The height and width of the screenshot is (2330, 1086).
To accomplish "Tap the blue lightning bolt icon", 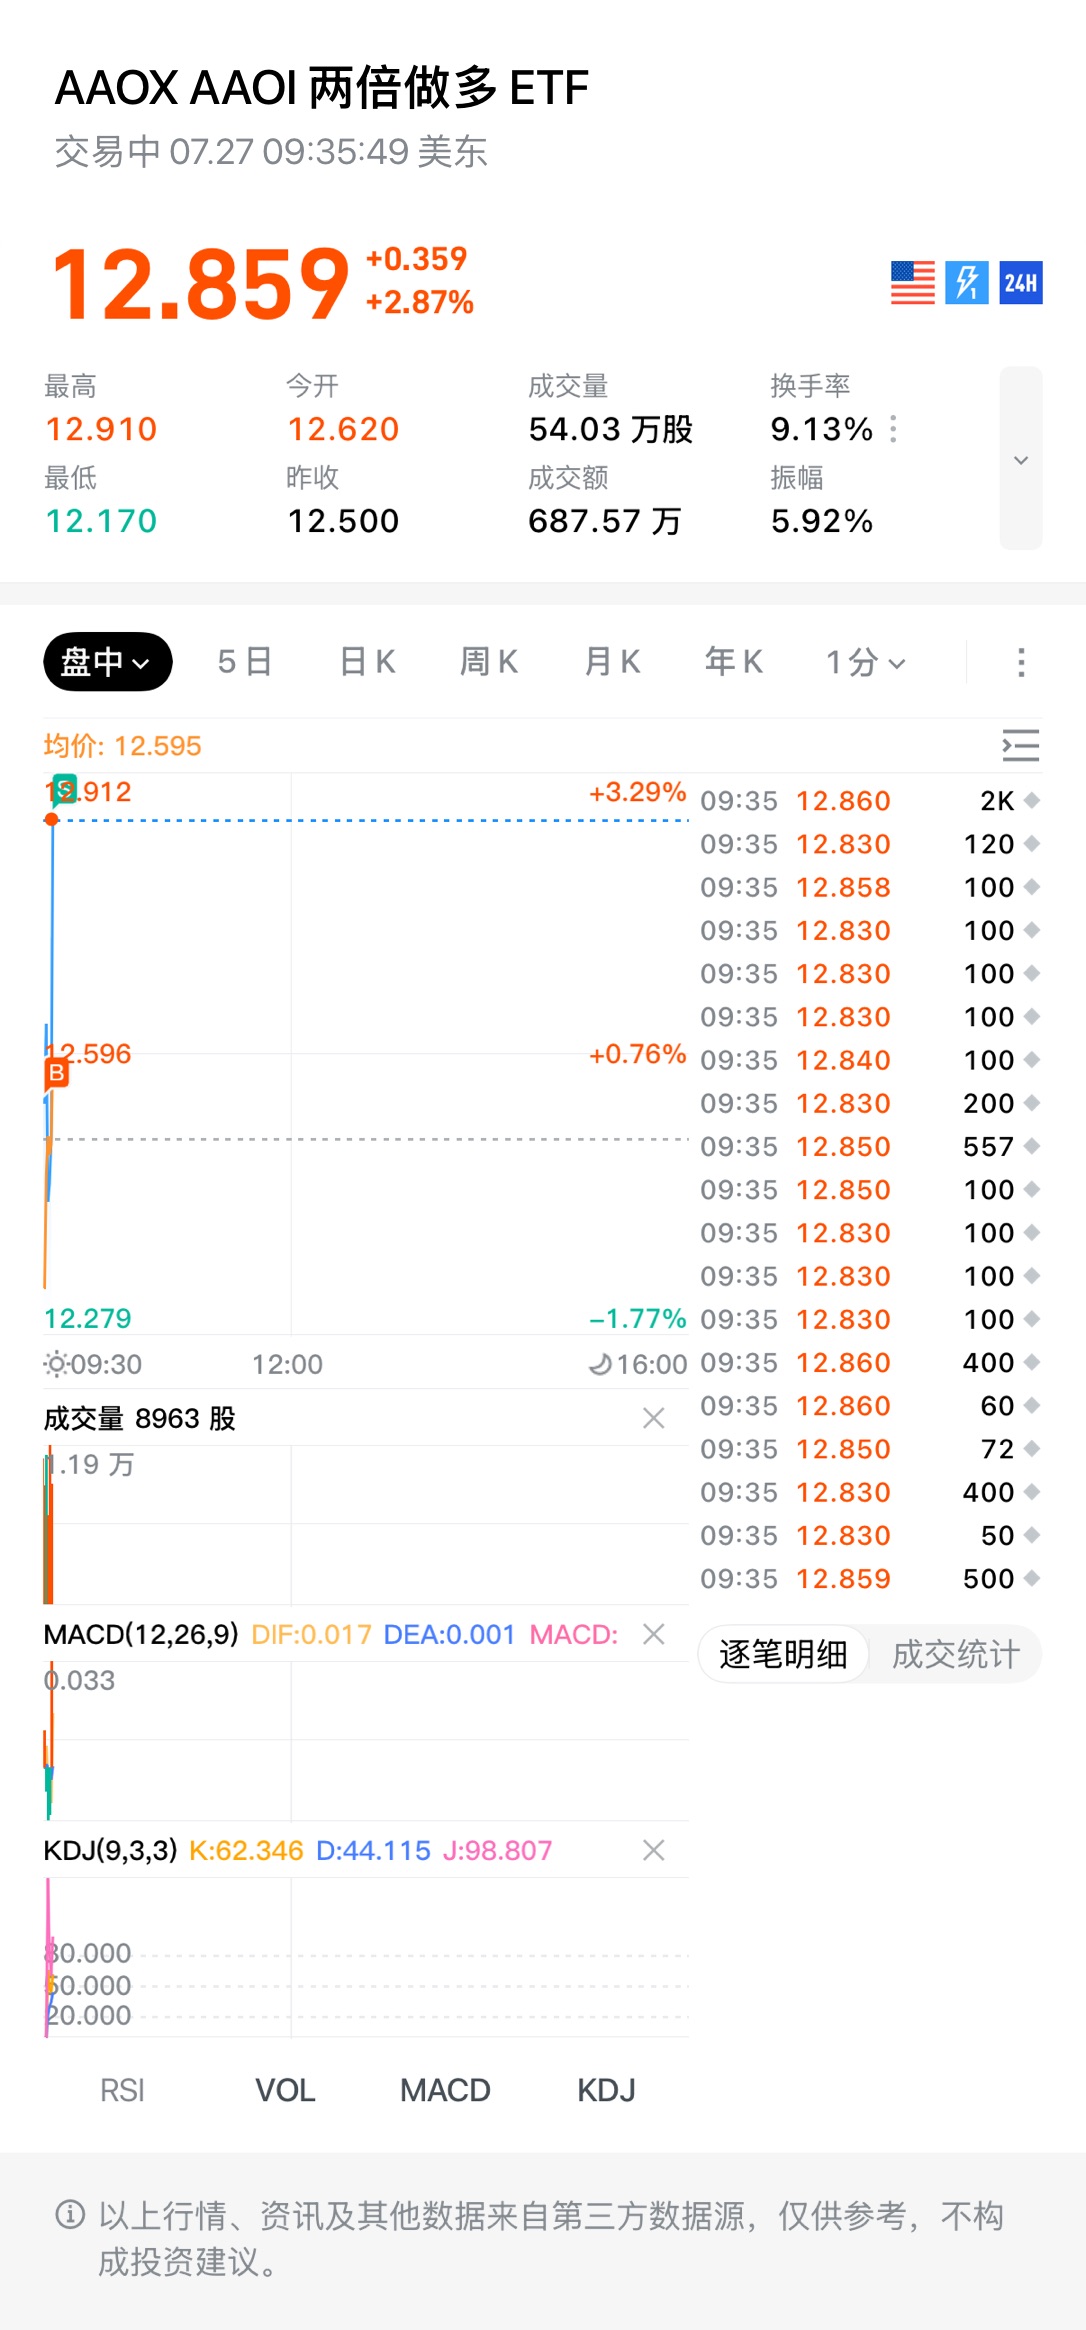I will tap(966, 283).
